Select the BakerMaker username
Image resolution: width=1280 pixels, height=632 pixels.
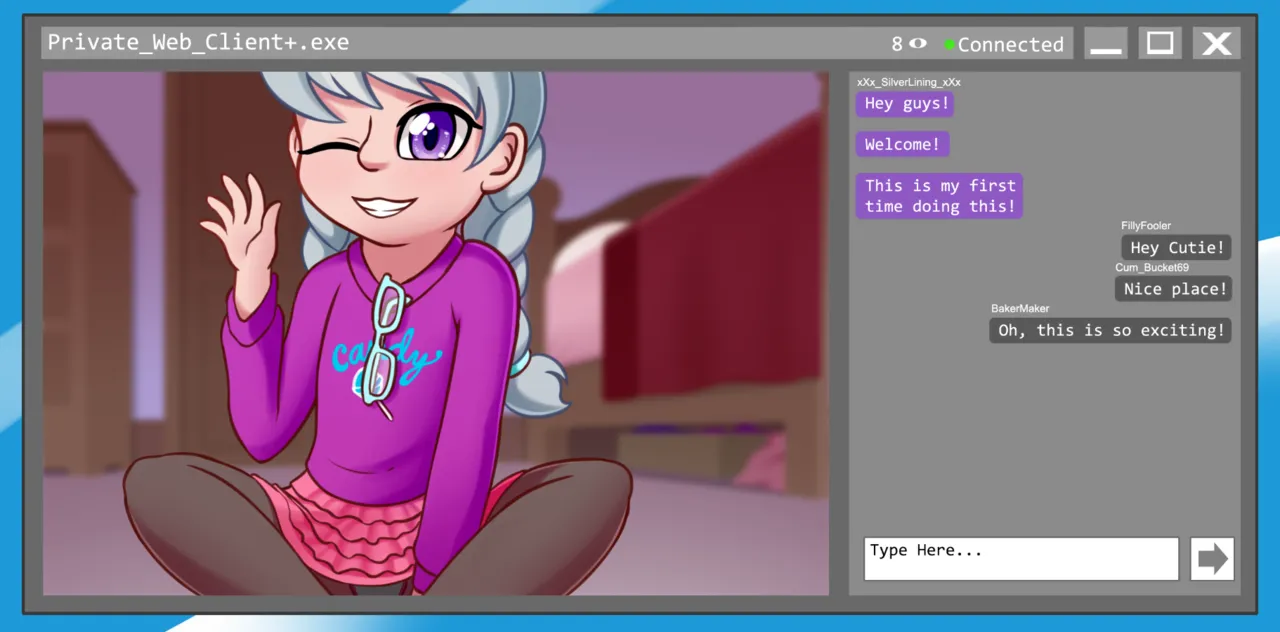pos(1020,309)
